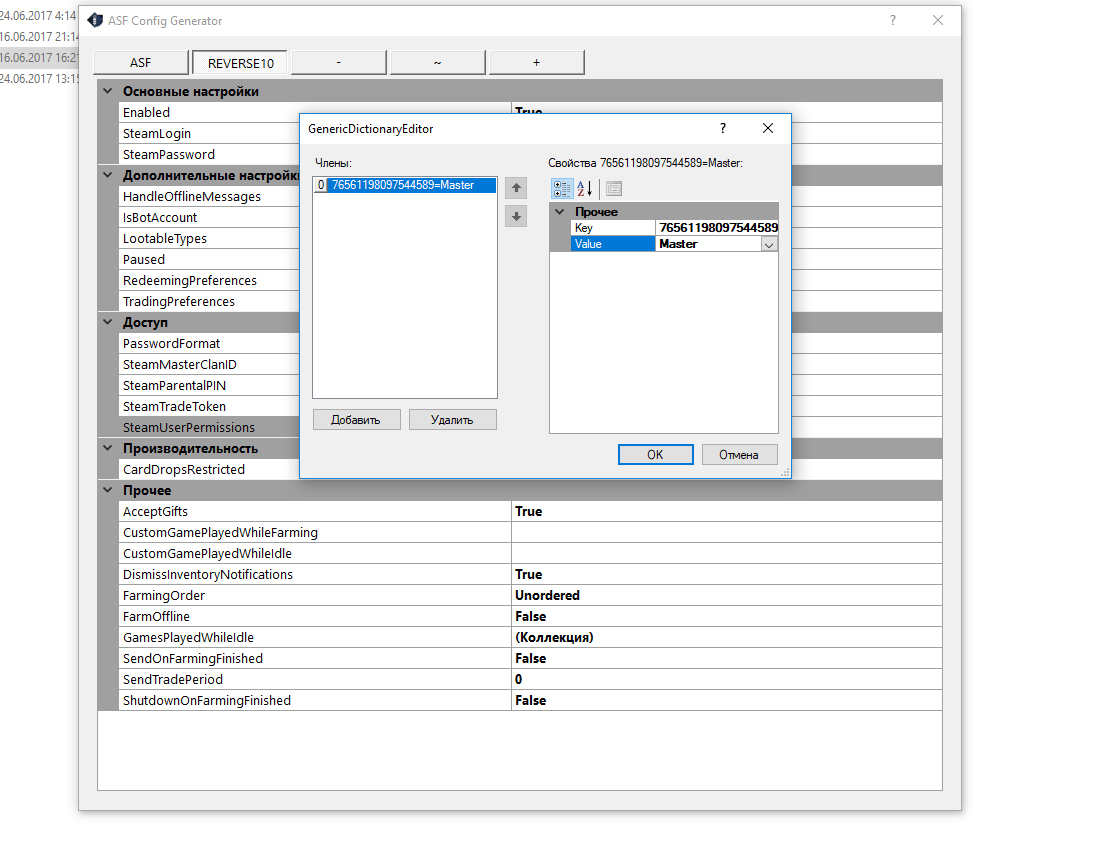
Task: Collapse the Производительность section
Action: coord(108,448)
